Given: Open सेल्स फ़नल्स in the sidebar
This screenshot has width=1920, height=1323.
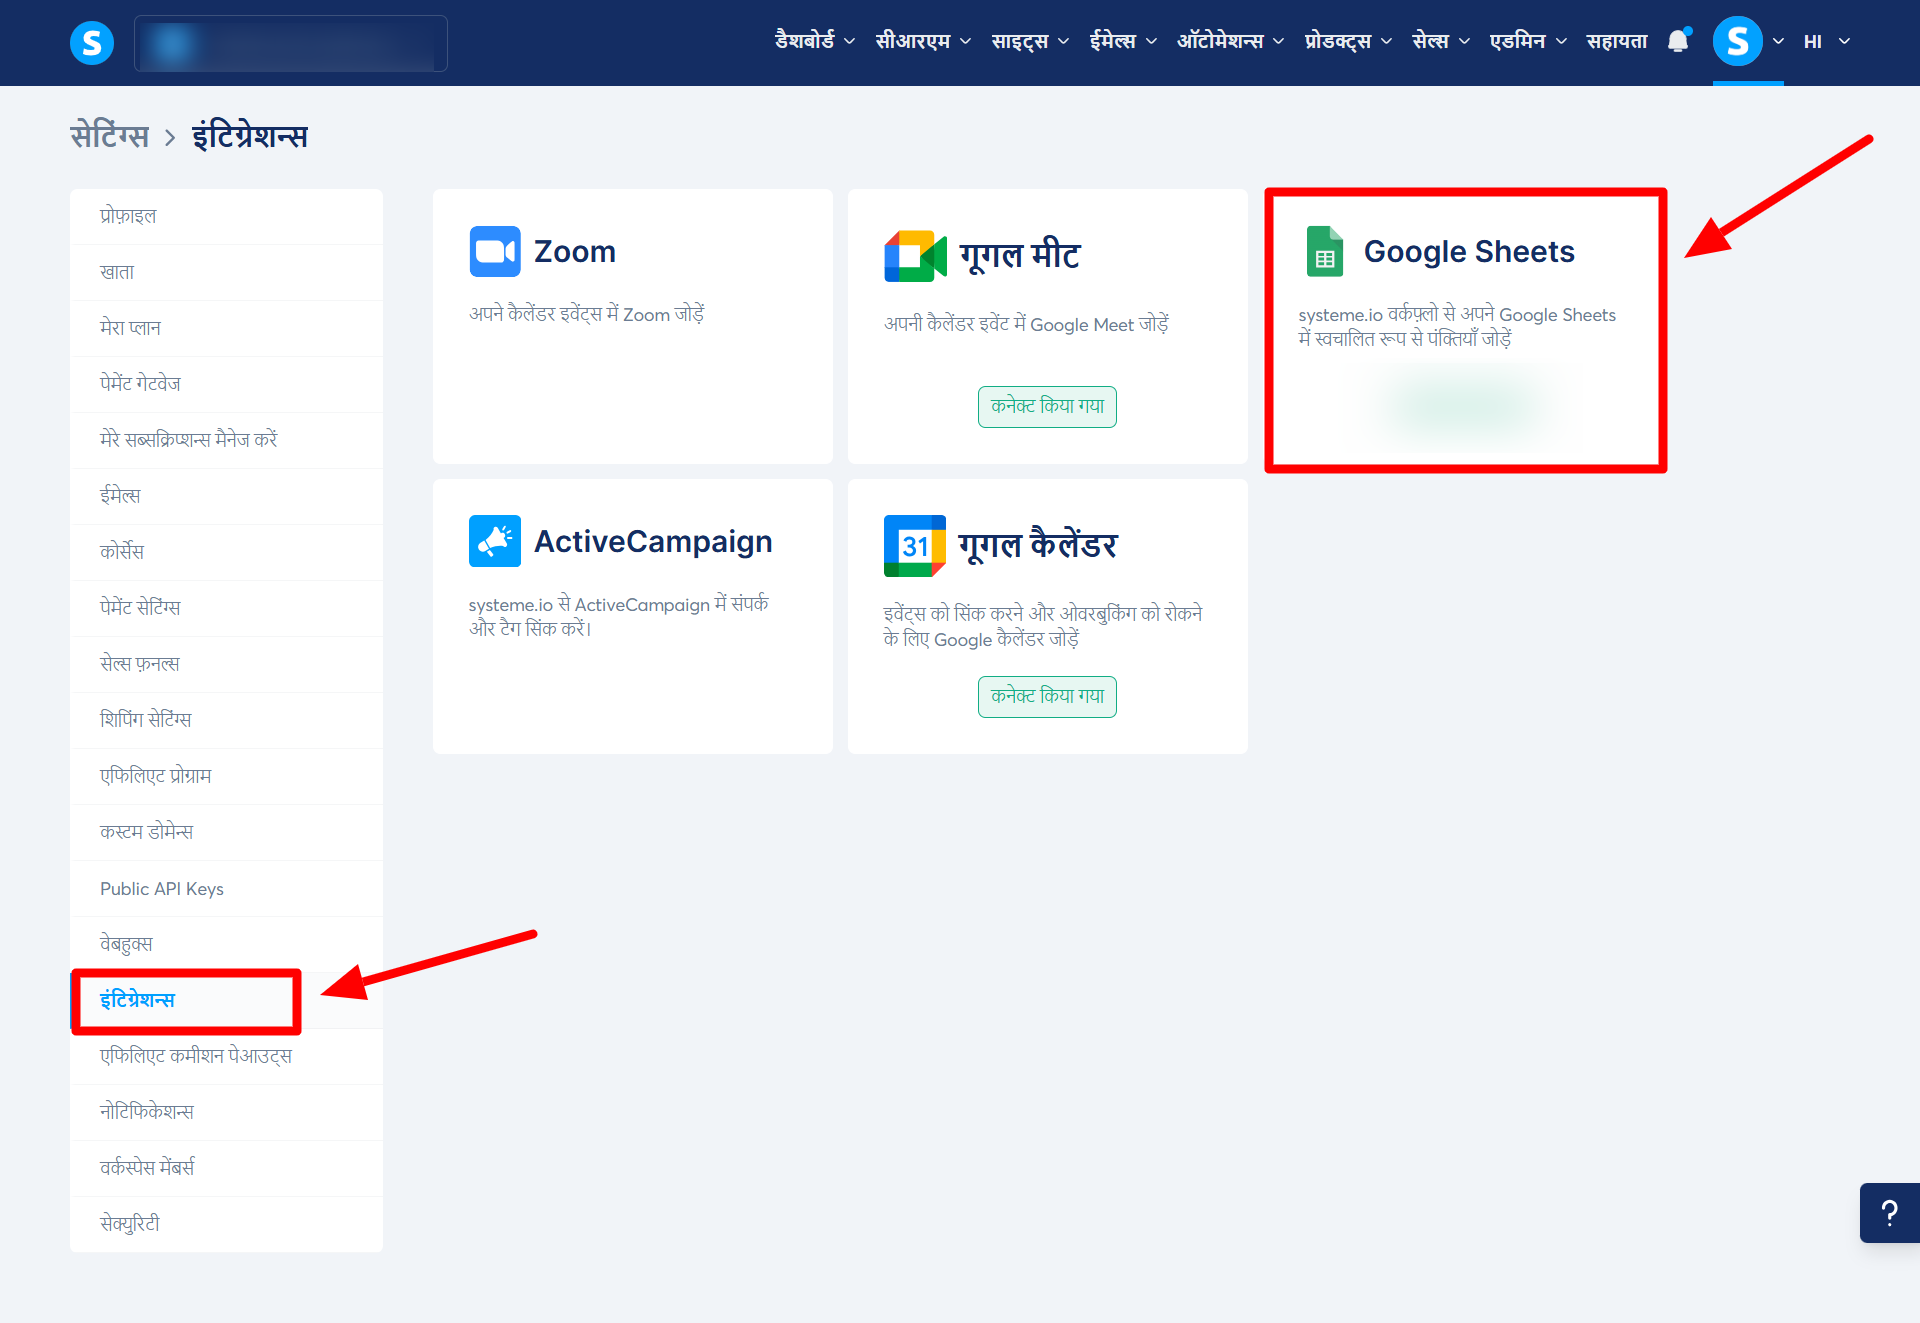Looking at the screenshot, I should pos(226,664).
